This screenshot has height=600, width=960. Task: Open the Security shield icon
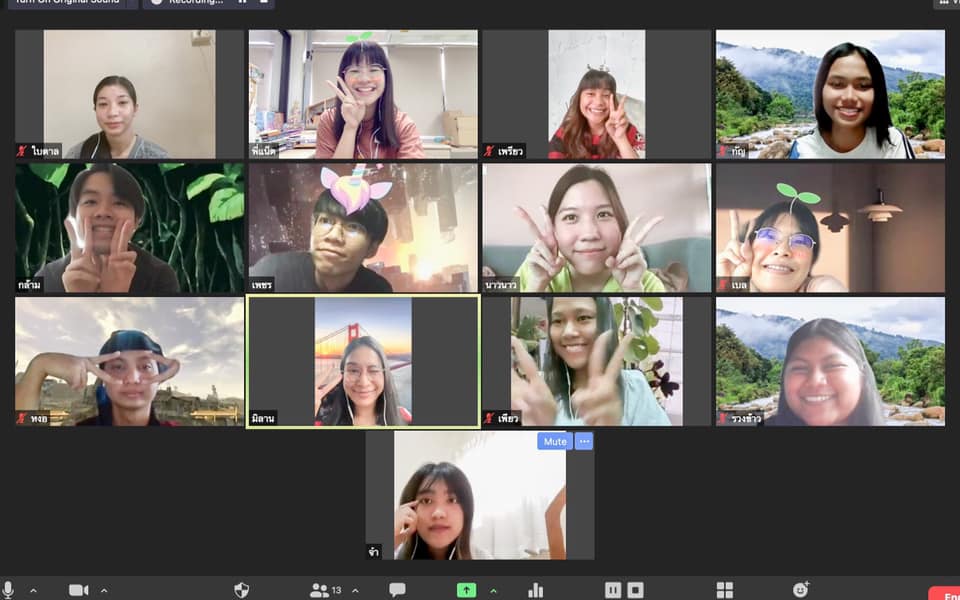coord(241,590)
